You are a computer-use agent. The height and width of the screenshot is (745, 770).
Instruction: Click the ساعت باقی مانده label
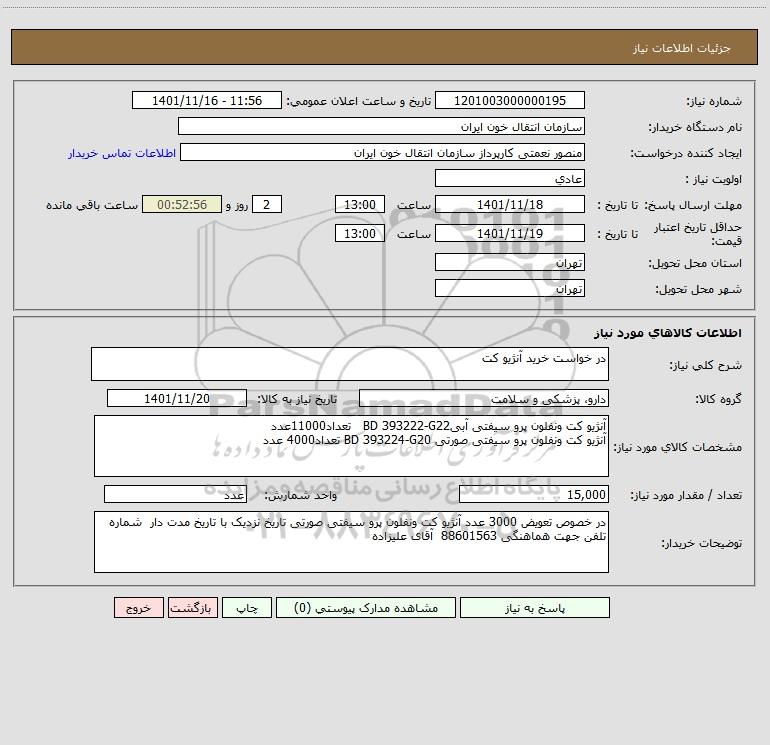pyautogui.click(x=92, y=205)
